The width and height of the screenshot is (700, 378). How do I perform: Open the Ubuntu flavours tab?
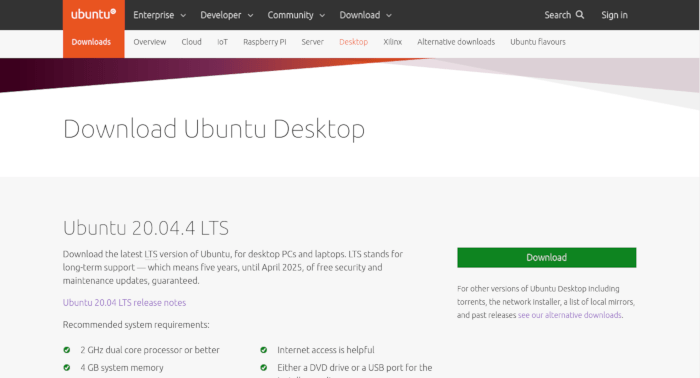(x=538, y=42)
